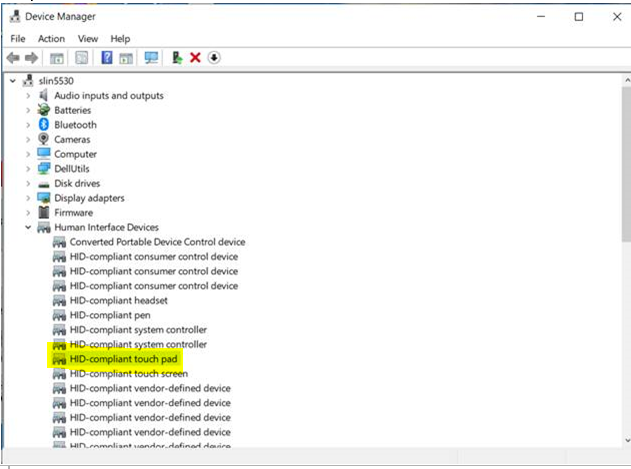
Task: Click the Help toolbar icon with question mark
Action: coord(107,58)
